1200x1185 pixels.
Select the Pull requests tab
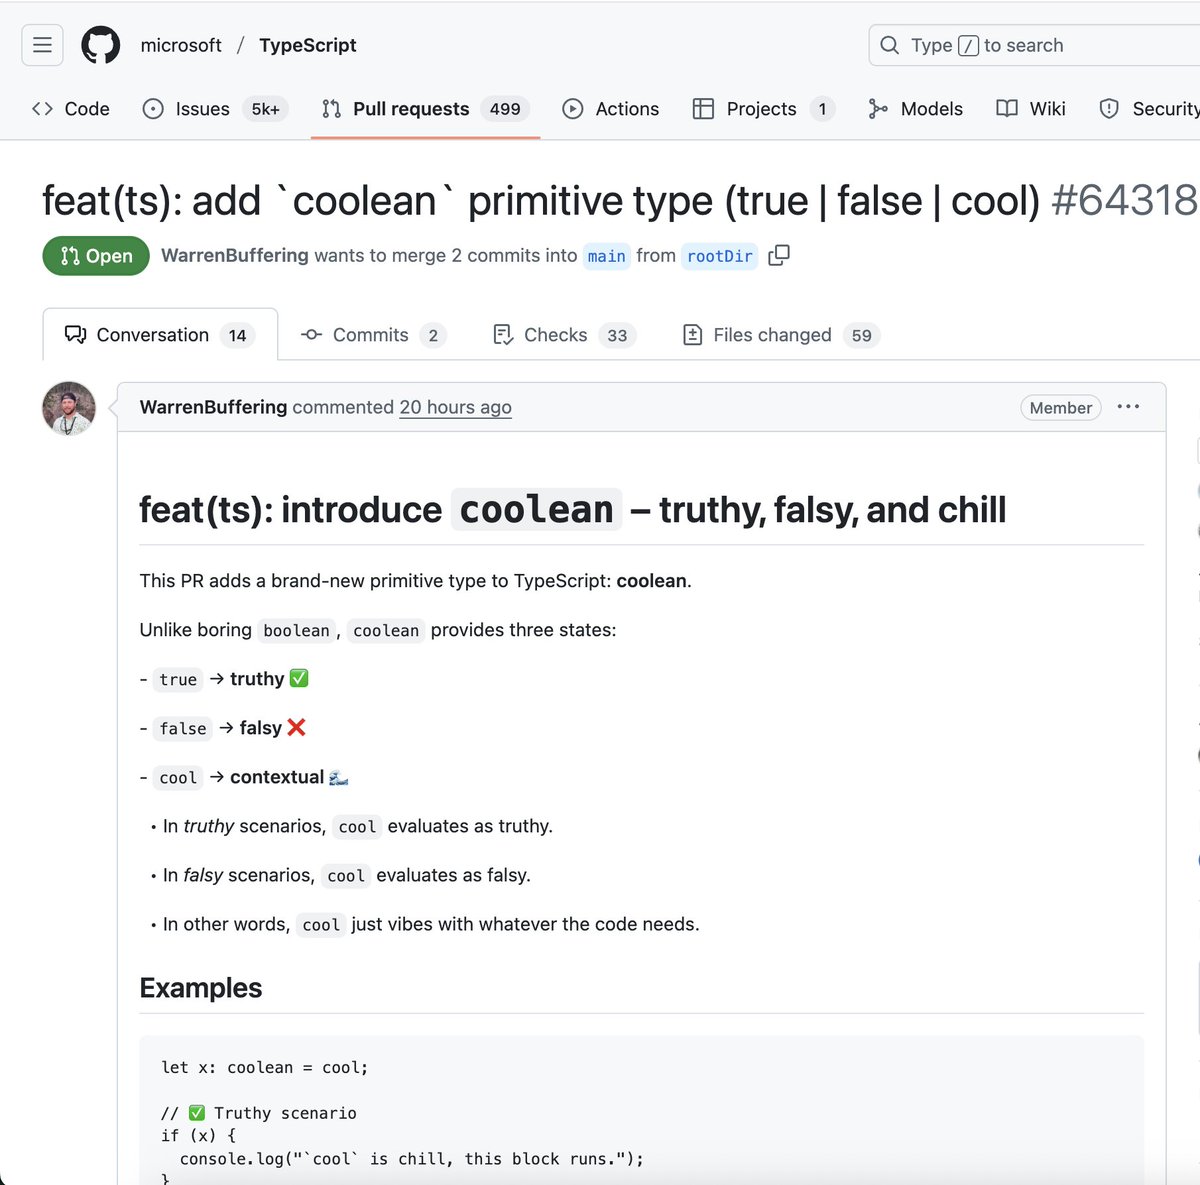click(426, 109)
